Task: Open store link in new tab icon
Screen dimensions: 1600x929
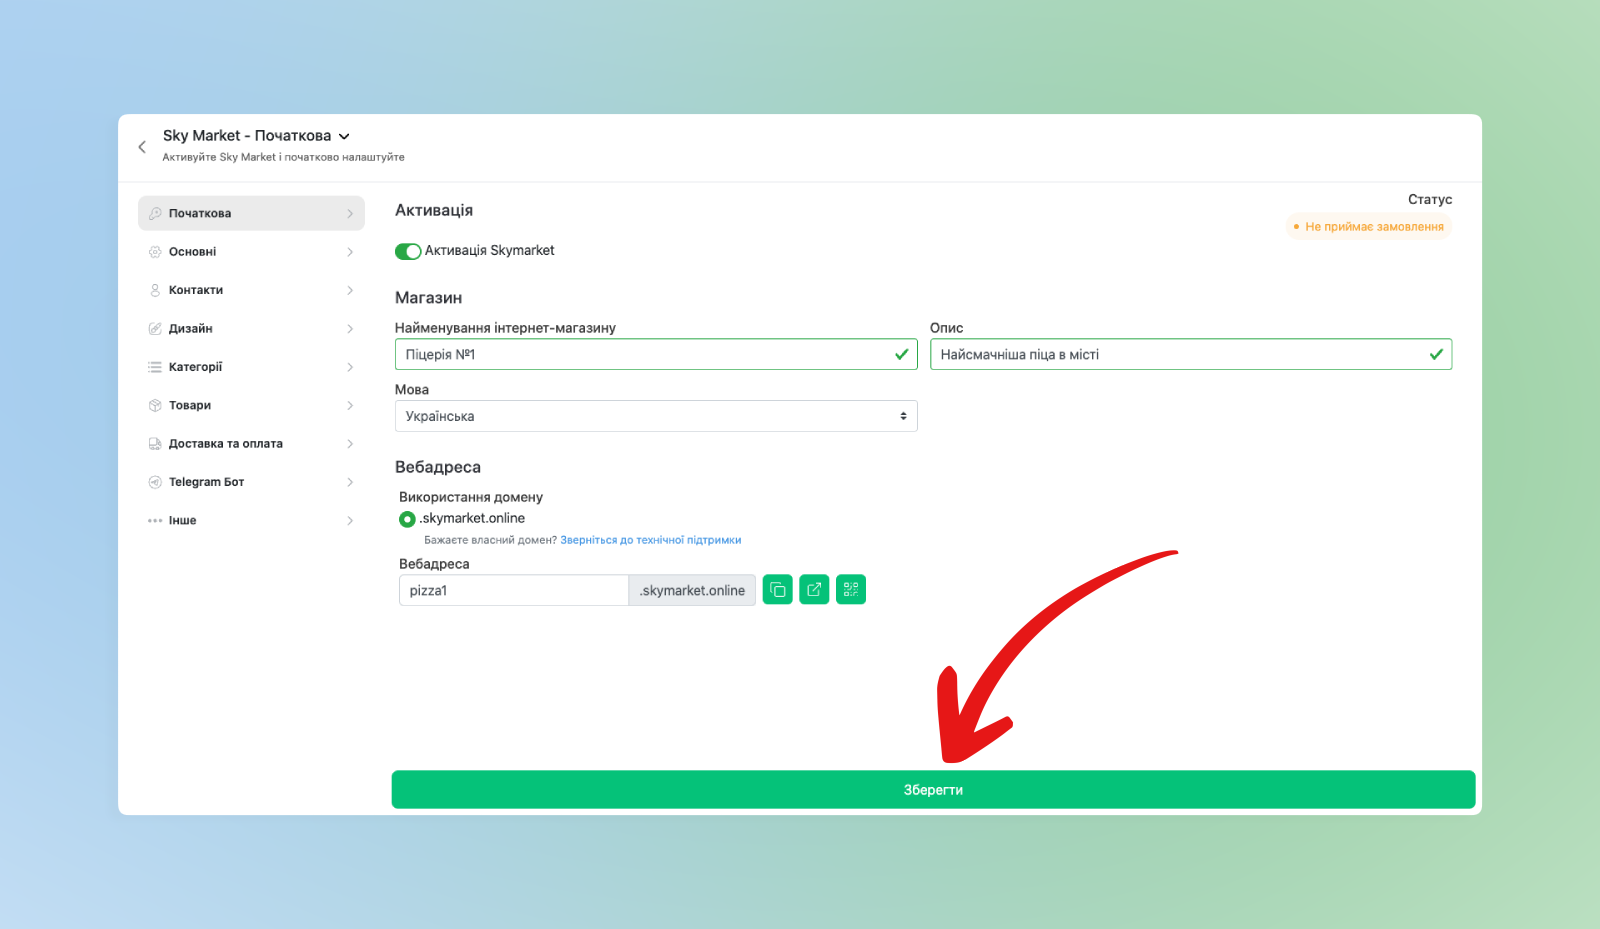Action: pyautogui.click(x=814, y=590)
